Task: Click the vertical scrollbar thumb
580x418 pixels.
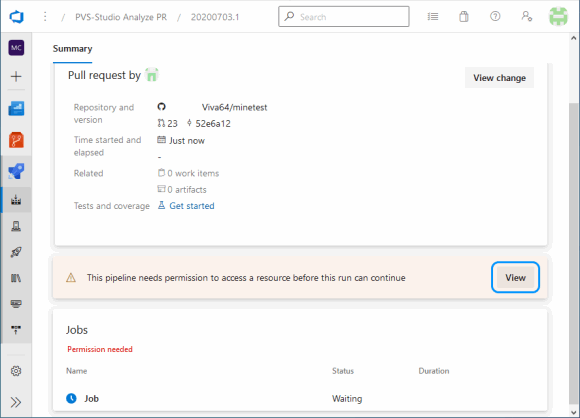Action: [573, 253]
